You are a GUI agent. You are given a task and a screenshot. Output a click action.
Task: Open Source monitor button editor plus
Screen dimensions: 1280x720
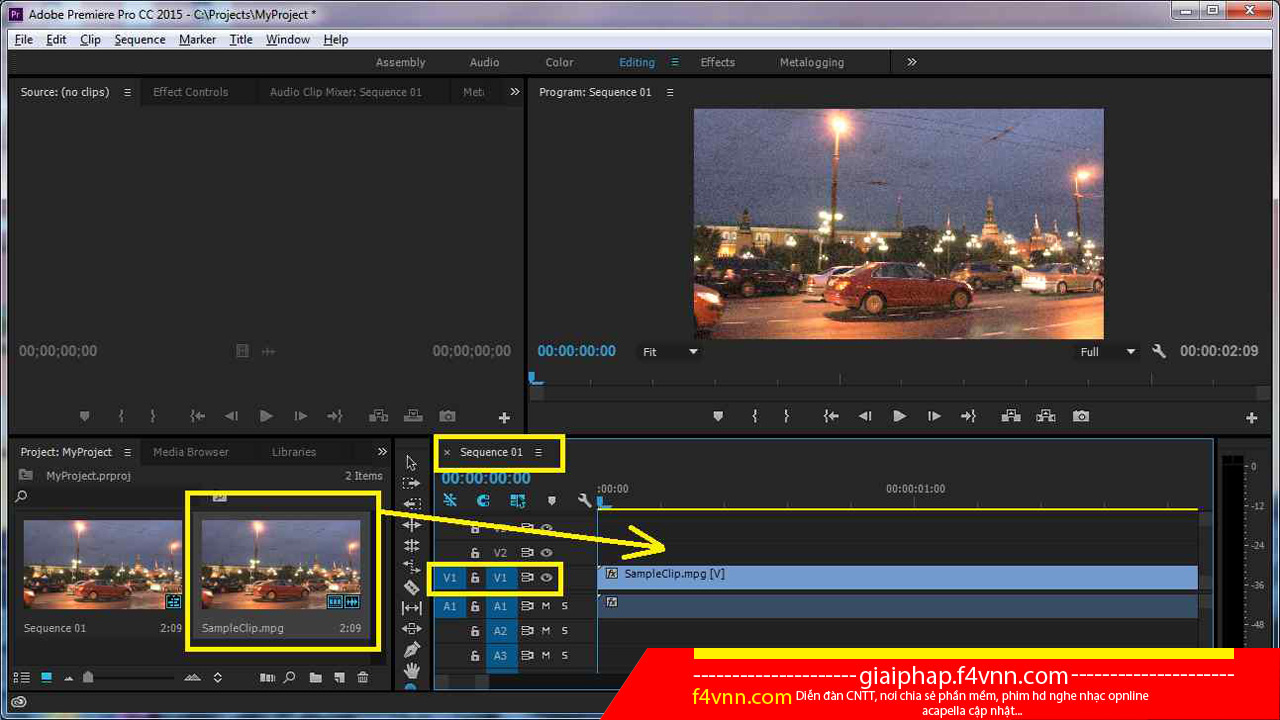click(x=504, y=417)
